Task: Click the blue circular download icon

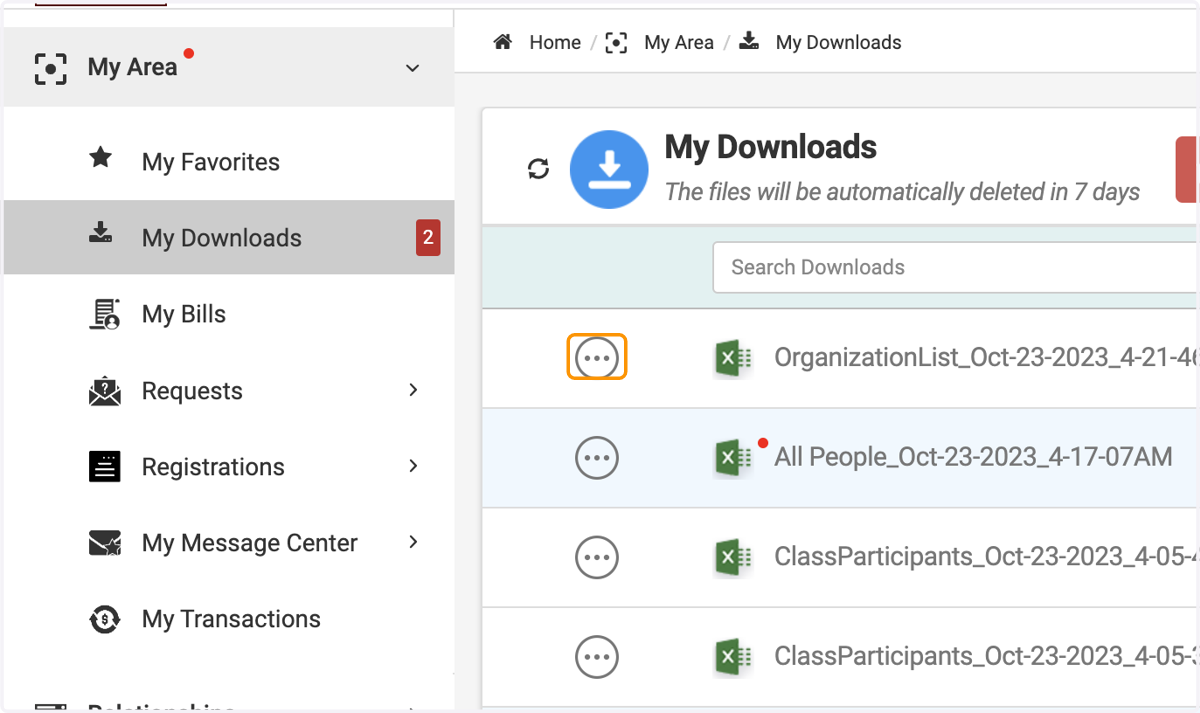Action: point(609,169)
